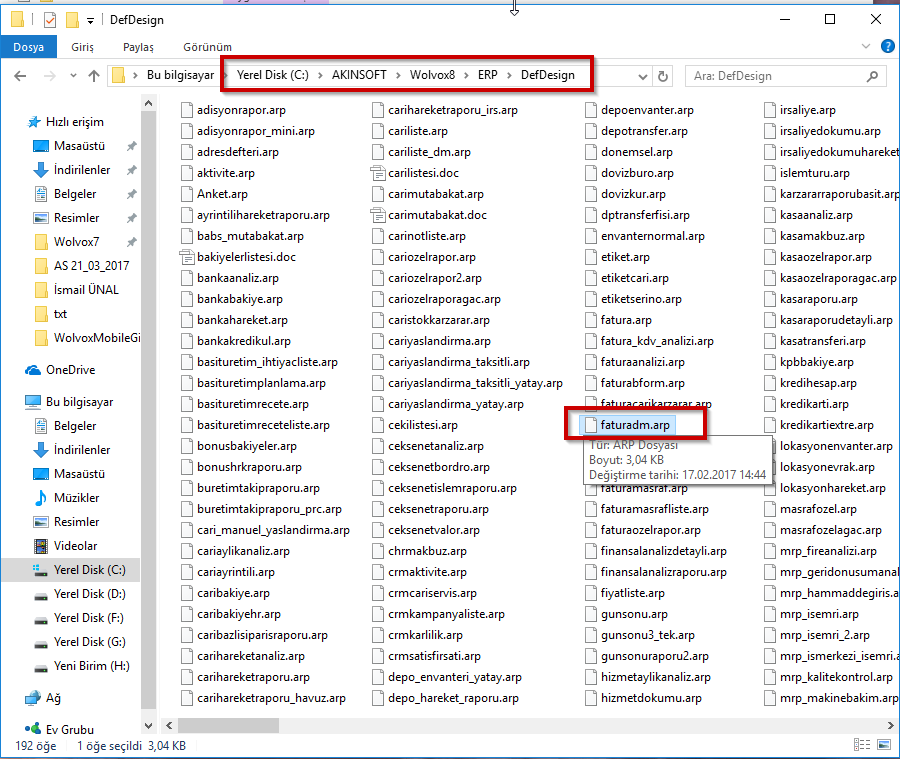Screen dimensions: 900x759
Task: Select the adisyonrapor.arp file icon
Action: pyautogui.click(x=187, y=110)
